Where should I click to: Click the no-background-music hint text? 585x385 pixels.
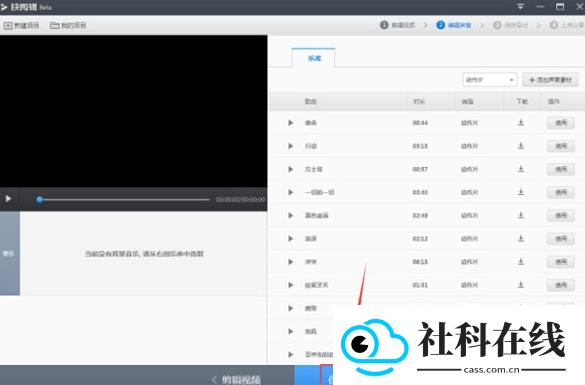(x=144, y=254)
